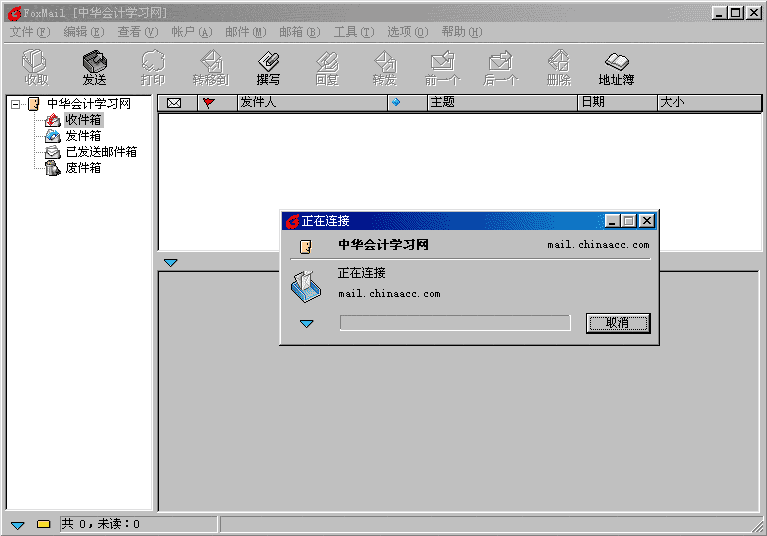This screenshot has width=767, height=536.
Task: Click the 收取 (receive) toolbar icon
Action: (36, 67)
